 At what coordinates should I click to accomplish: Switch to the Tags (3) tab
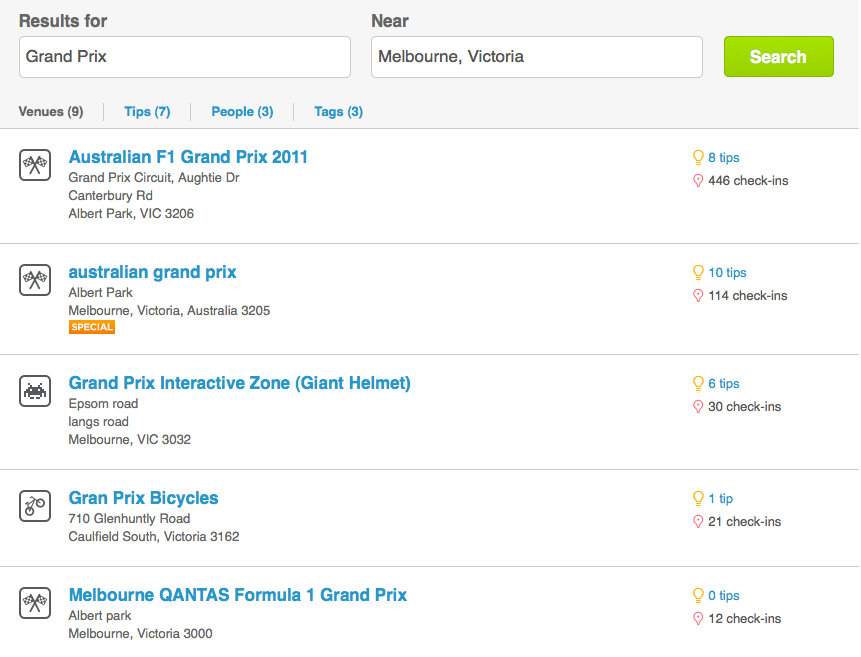338,112
